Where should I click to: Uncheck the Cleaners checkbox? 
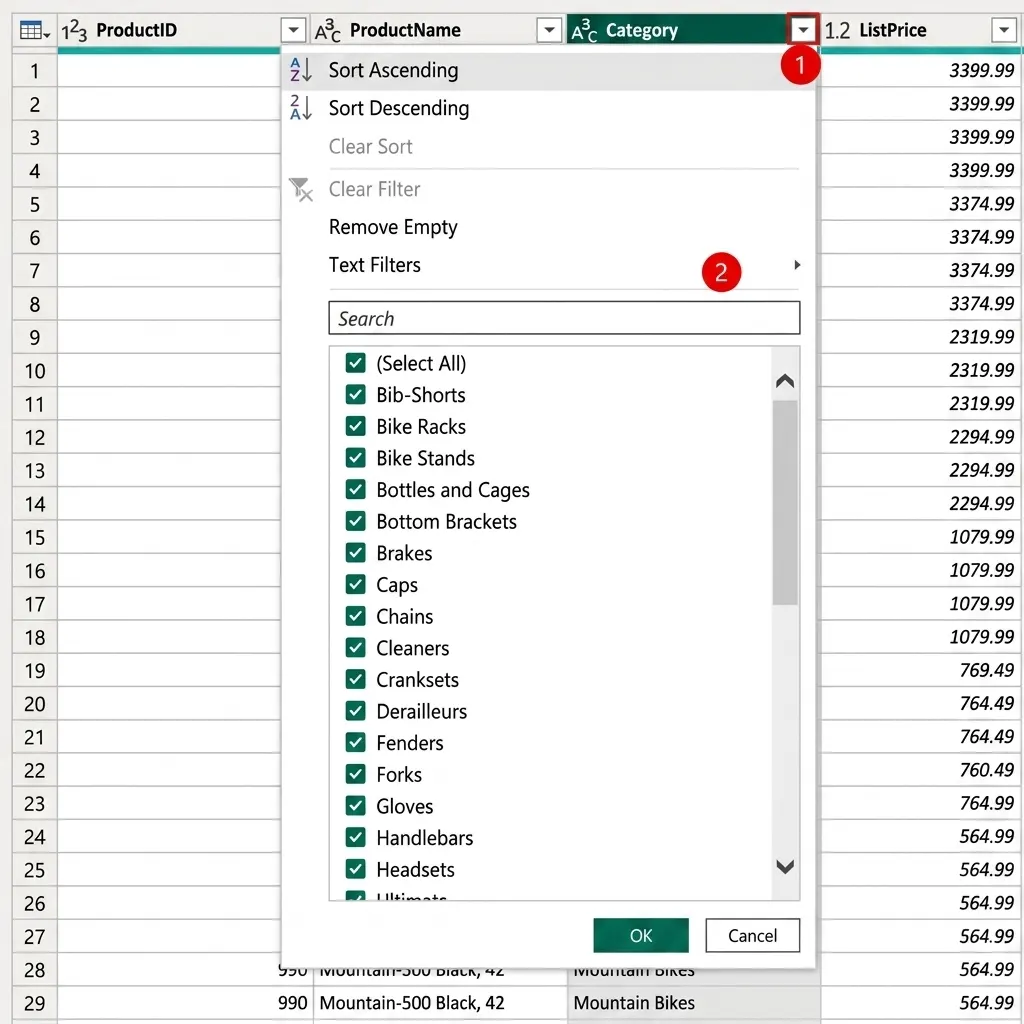tap(356, 647)
